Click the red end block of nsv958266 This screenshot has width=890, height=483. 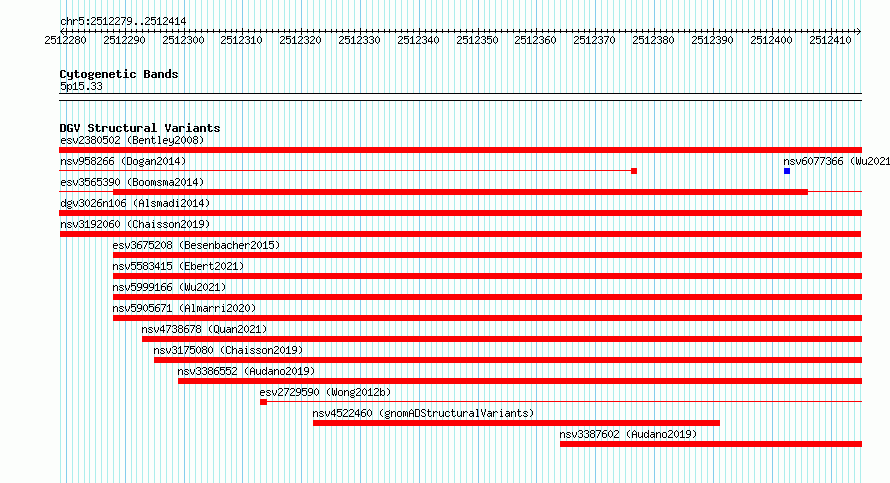634,171
